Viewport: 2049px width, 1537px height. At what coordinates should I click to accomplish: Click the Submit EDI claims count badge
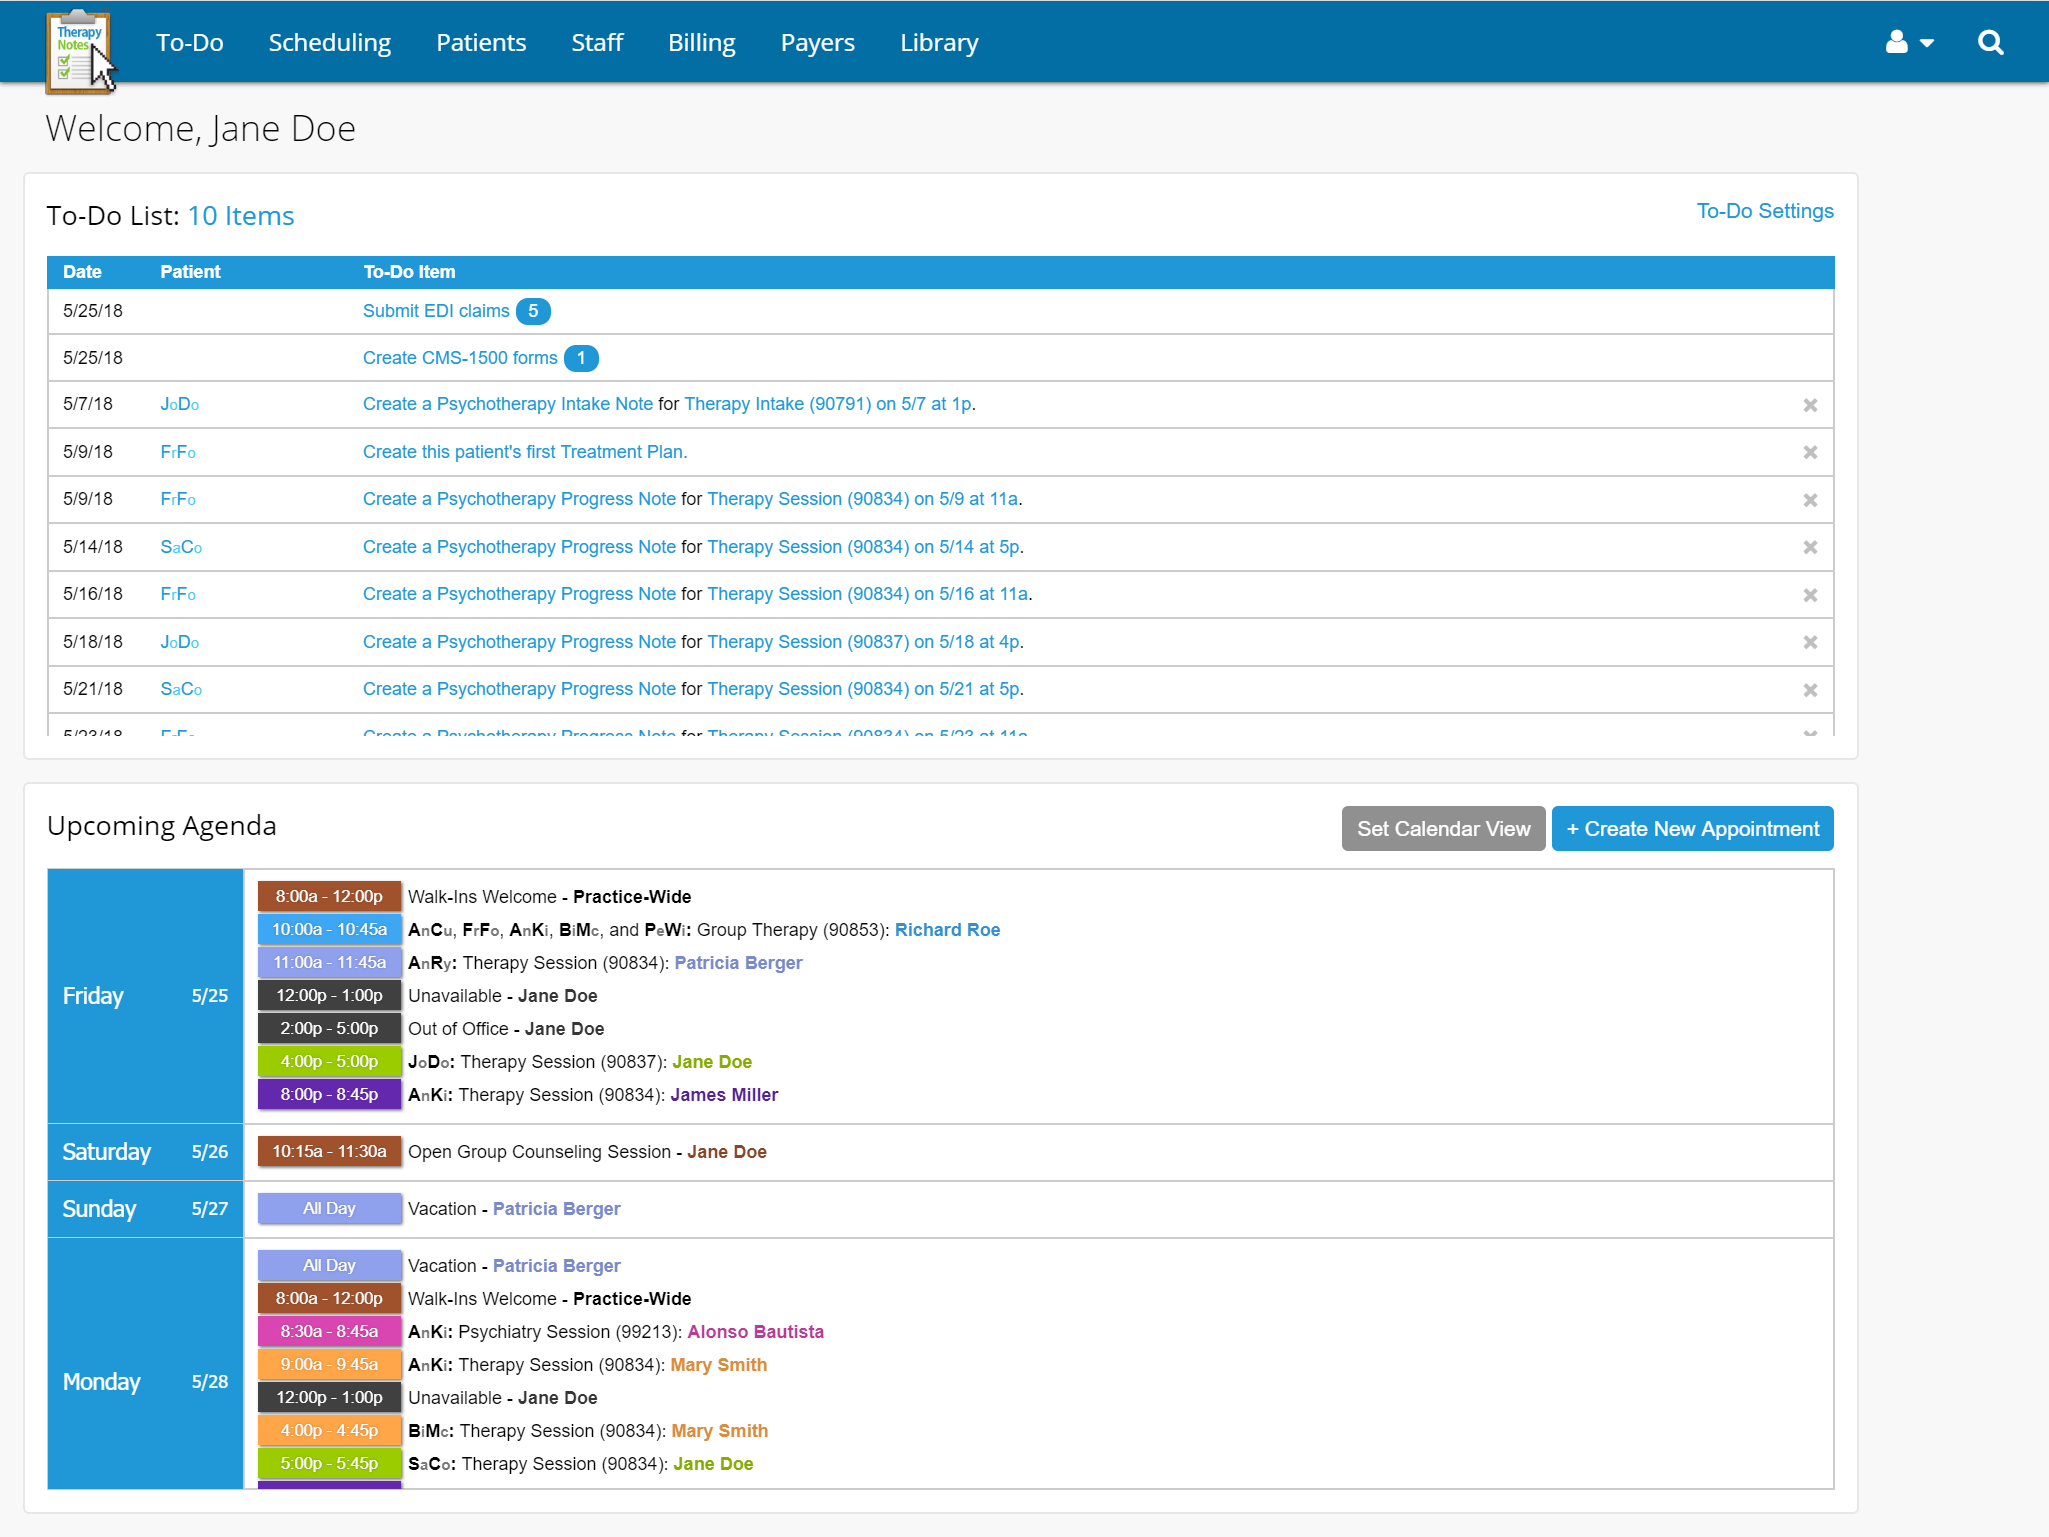click(x=533, y=311)
